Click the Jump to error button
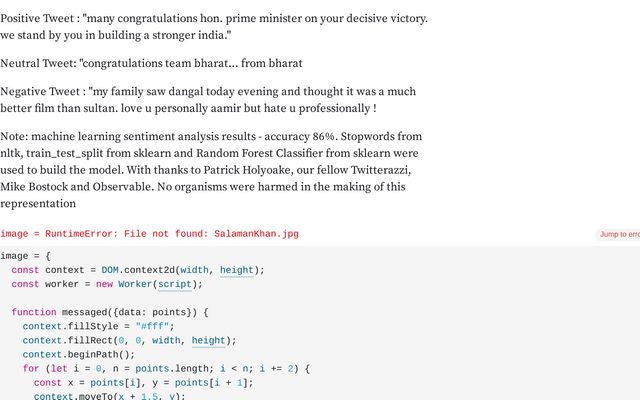This screenshot has height=400, width=640. point(618,234)
